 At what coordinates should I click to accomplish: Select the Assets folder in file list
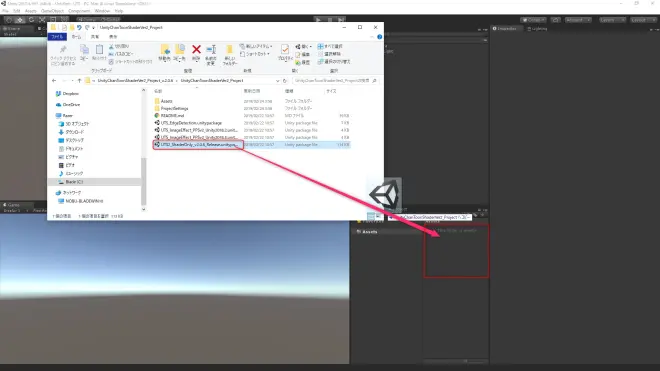pos(167,101)
